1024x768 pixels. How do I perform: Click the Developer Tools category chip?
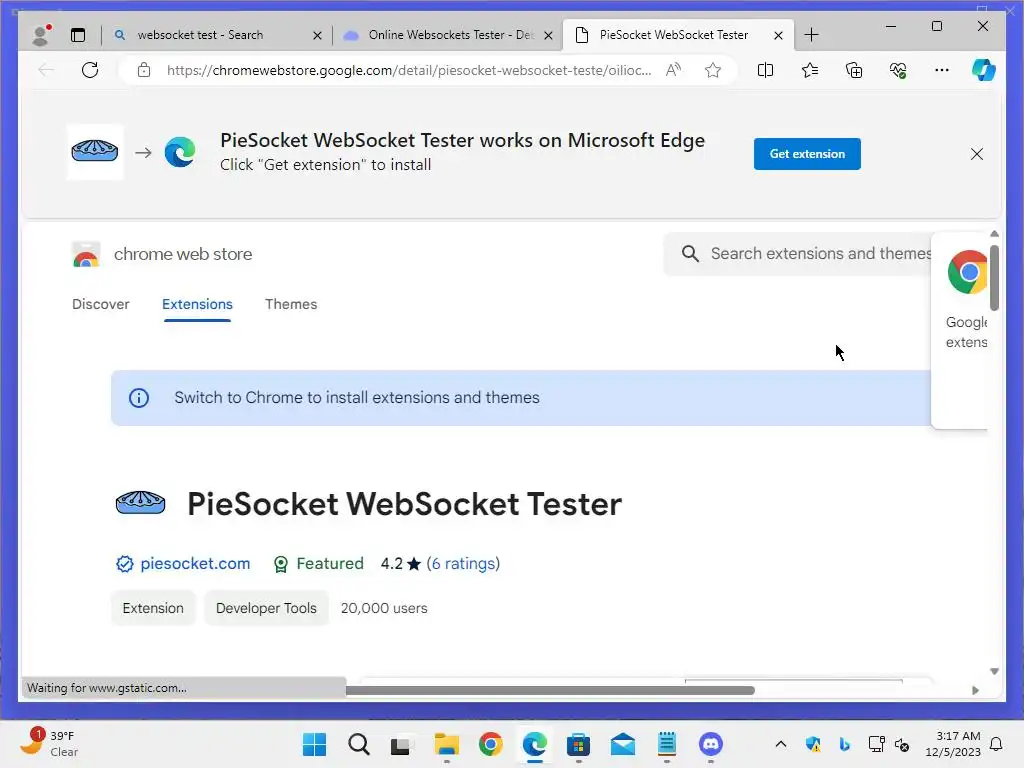(x=266, y=608)
